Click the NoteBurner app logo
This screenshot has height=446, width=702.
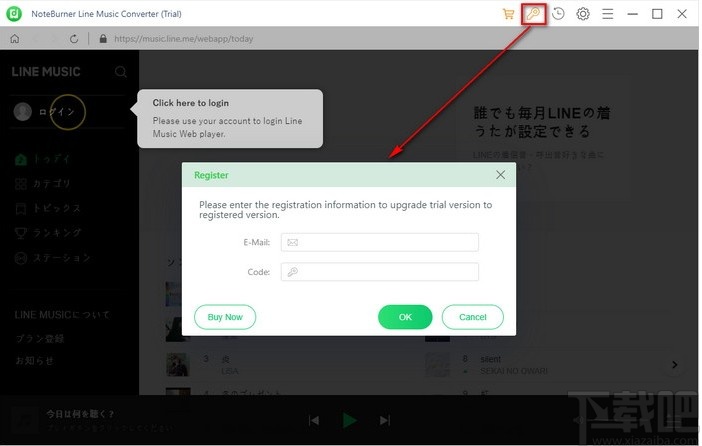[14, 14]
